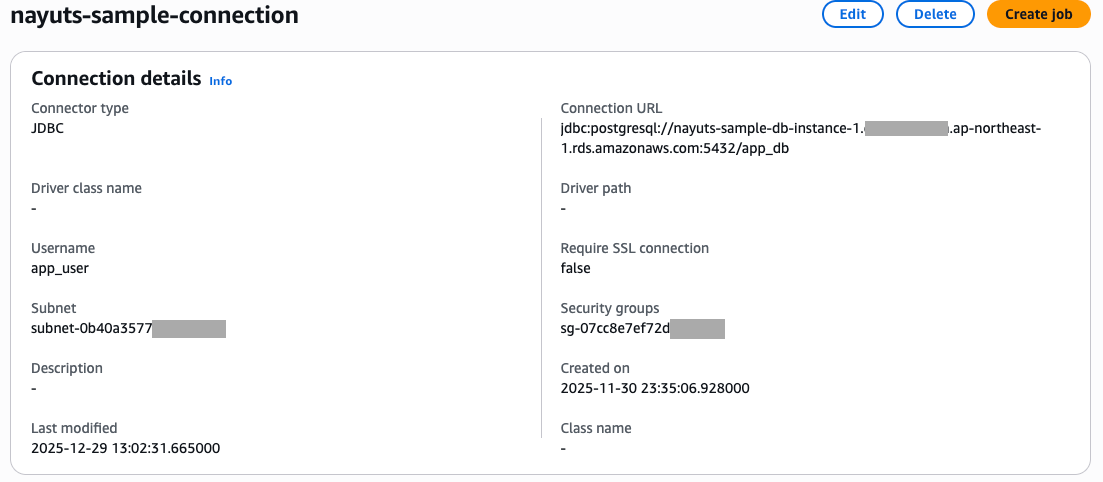Click the nayuts-sample-connection page title
This screenshot has width=1103, height=482.
(154, 16)
